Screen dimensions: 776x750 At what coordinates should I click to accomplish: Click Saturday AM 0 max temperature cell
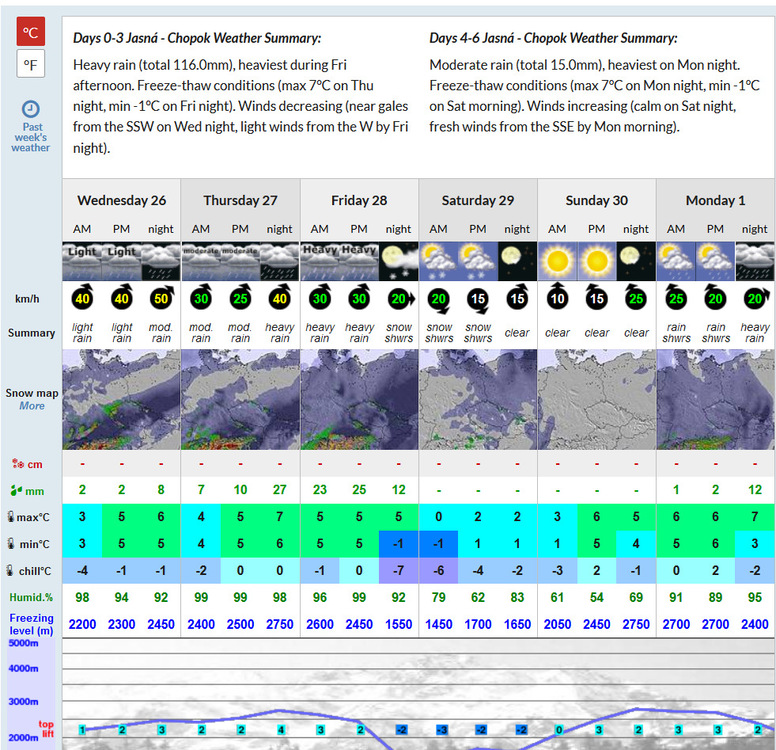pyautogui.click(x=438, y=517)
